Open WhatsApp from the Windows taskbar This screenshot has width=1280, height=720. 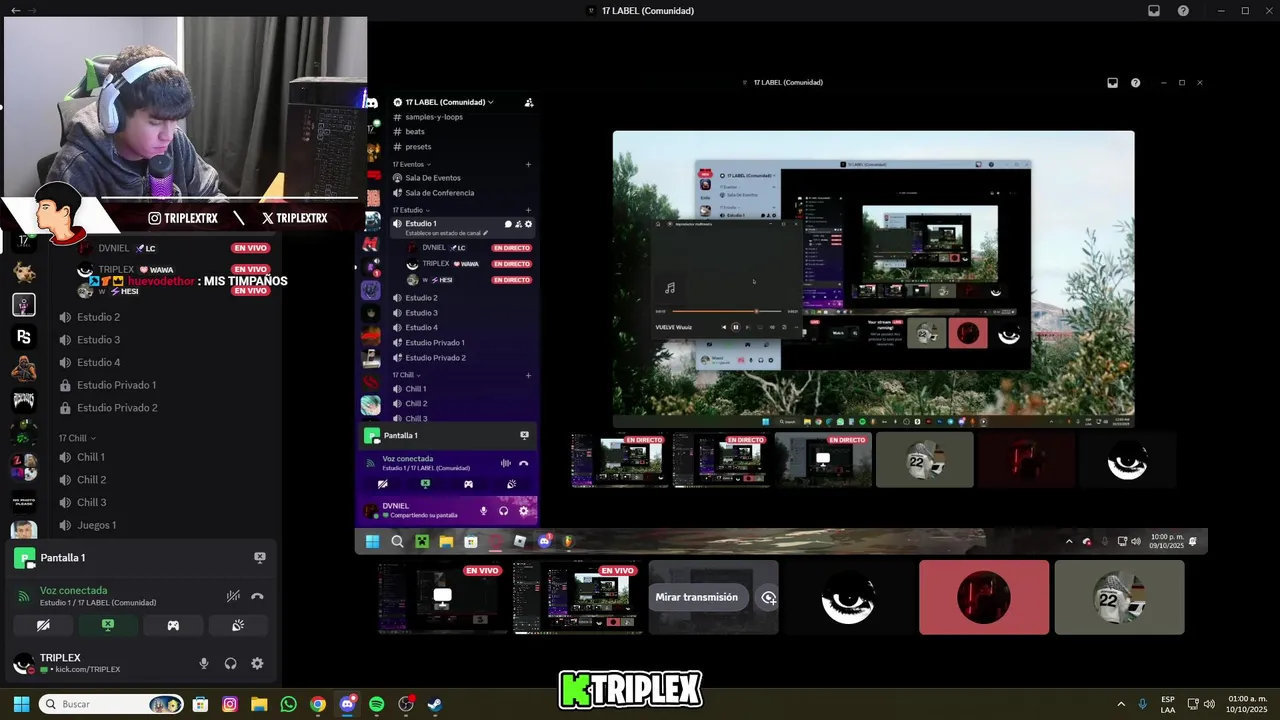289,704
